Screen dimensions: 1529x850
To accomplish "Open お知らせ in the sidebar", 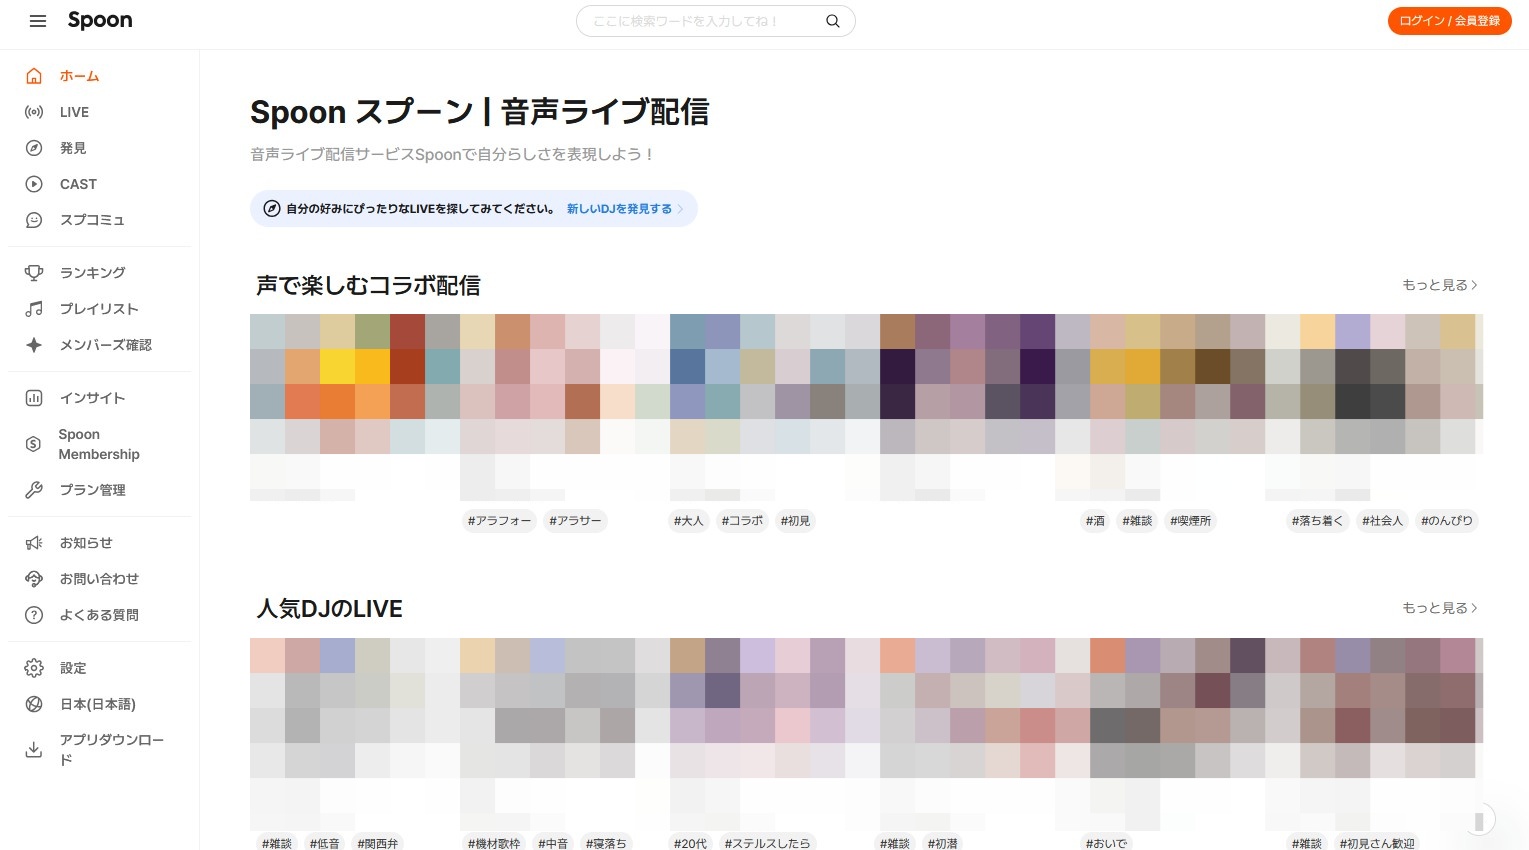I will 100,543.
